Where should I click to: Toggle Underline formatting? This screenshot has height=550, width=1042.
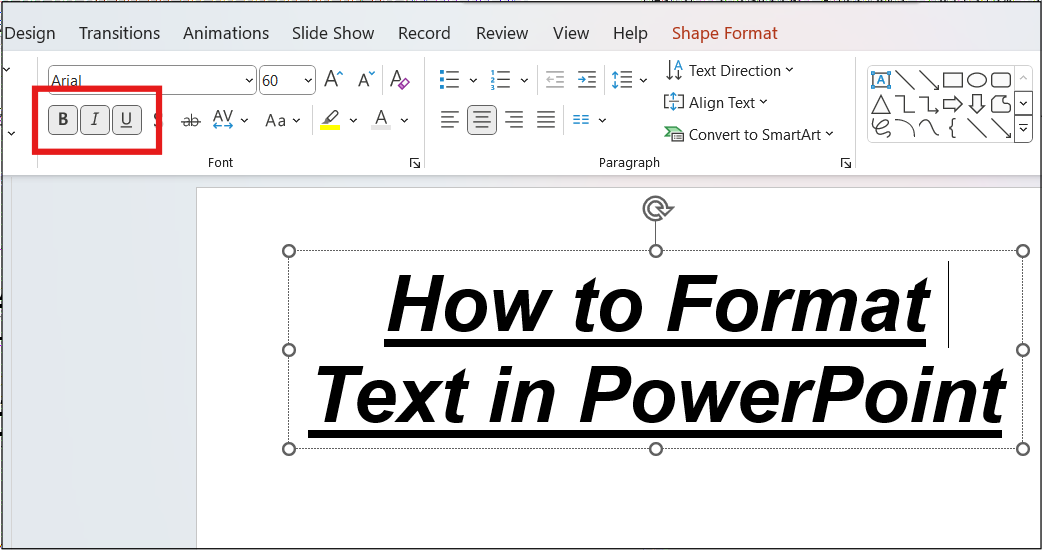(x=126, y=120)
